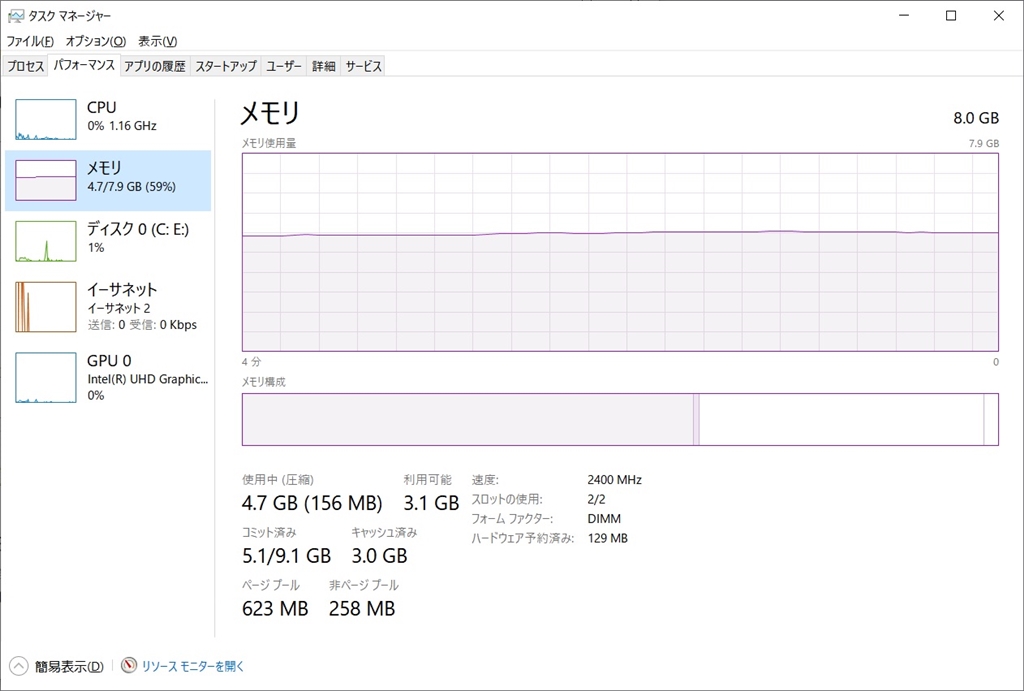Open the スタートアップ tab
1024x691 pixels.
(226, 66)
